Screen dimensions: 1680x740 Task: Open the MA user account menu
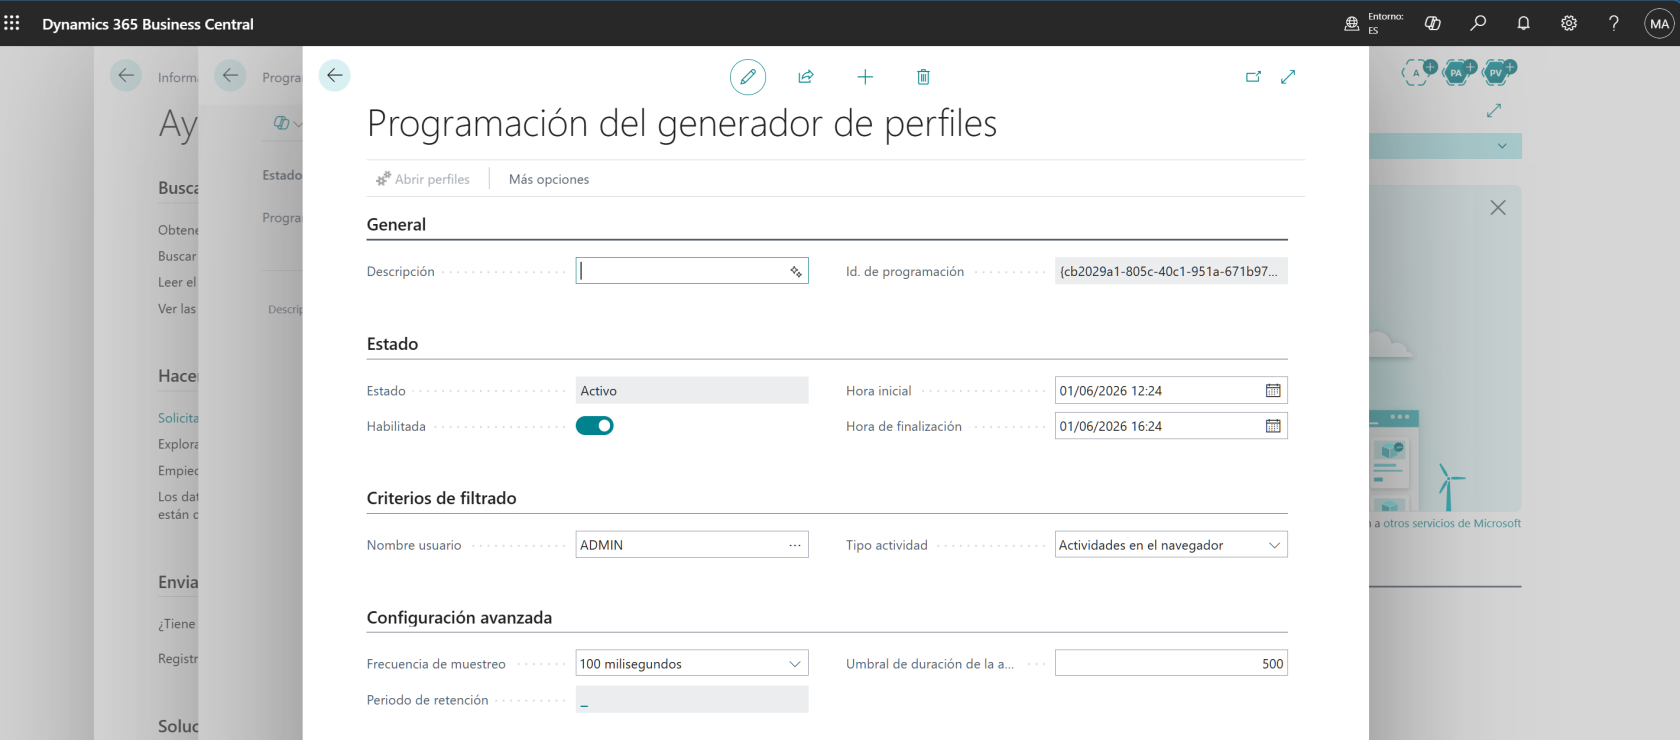coord(1659,23)
